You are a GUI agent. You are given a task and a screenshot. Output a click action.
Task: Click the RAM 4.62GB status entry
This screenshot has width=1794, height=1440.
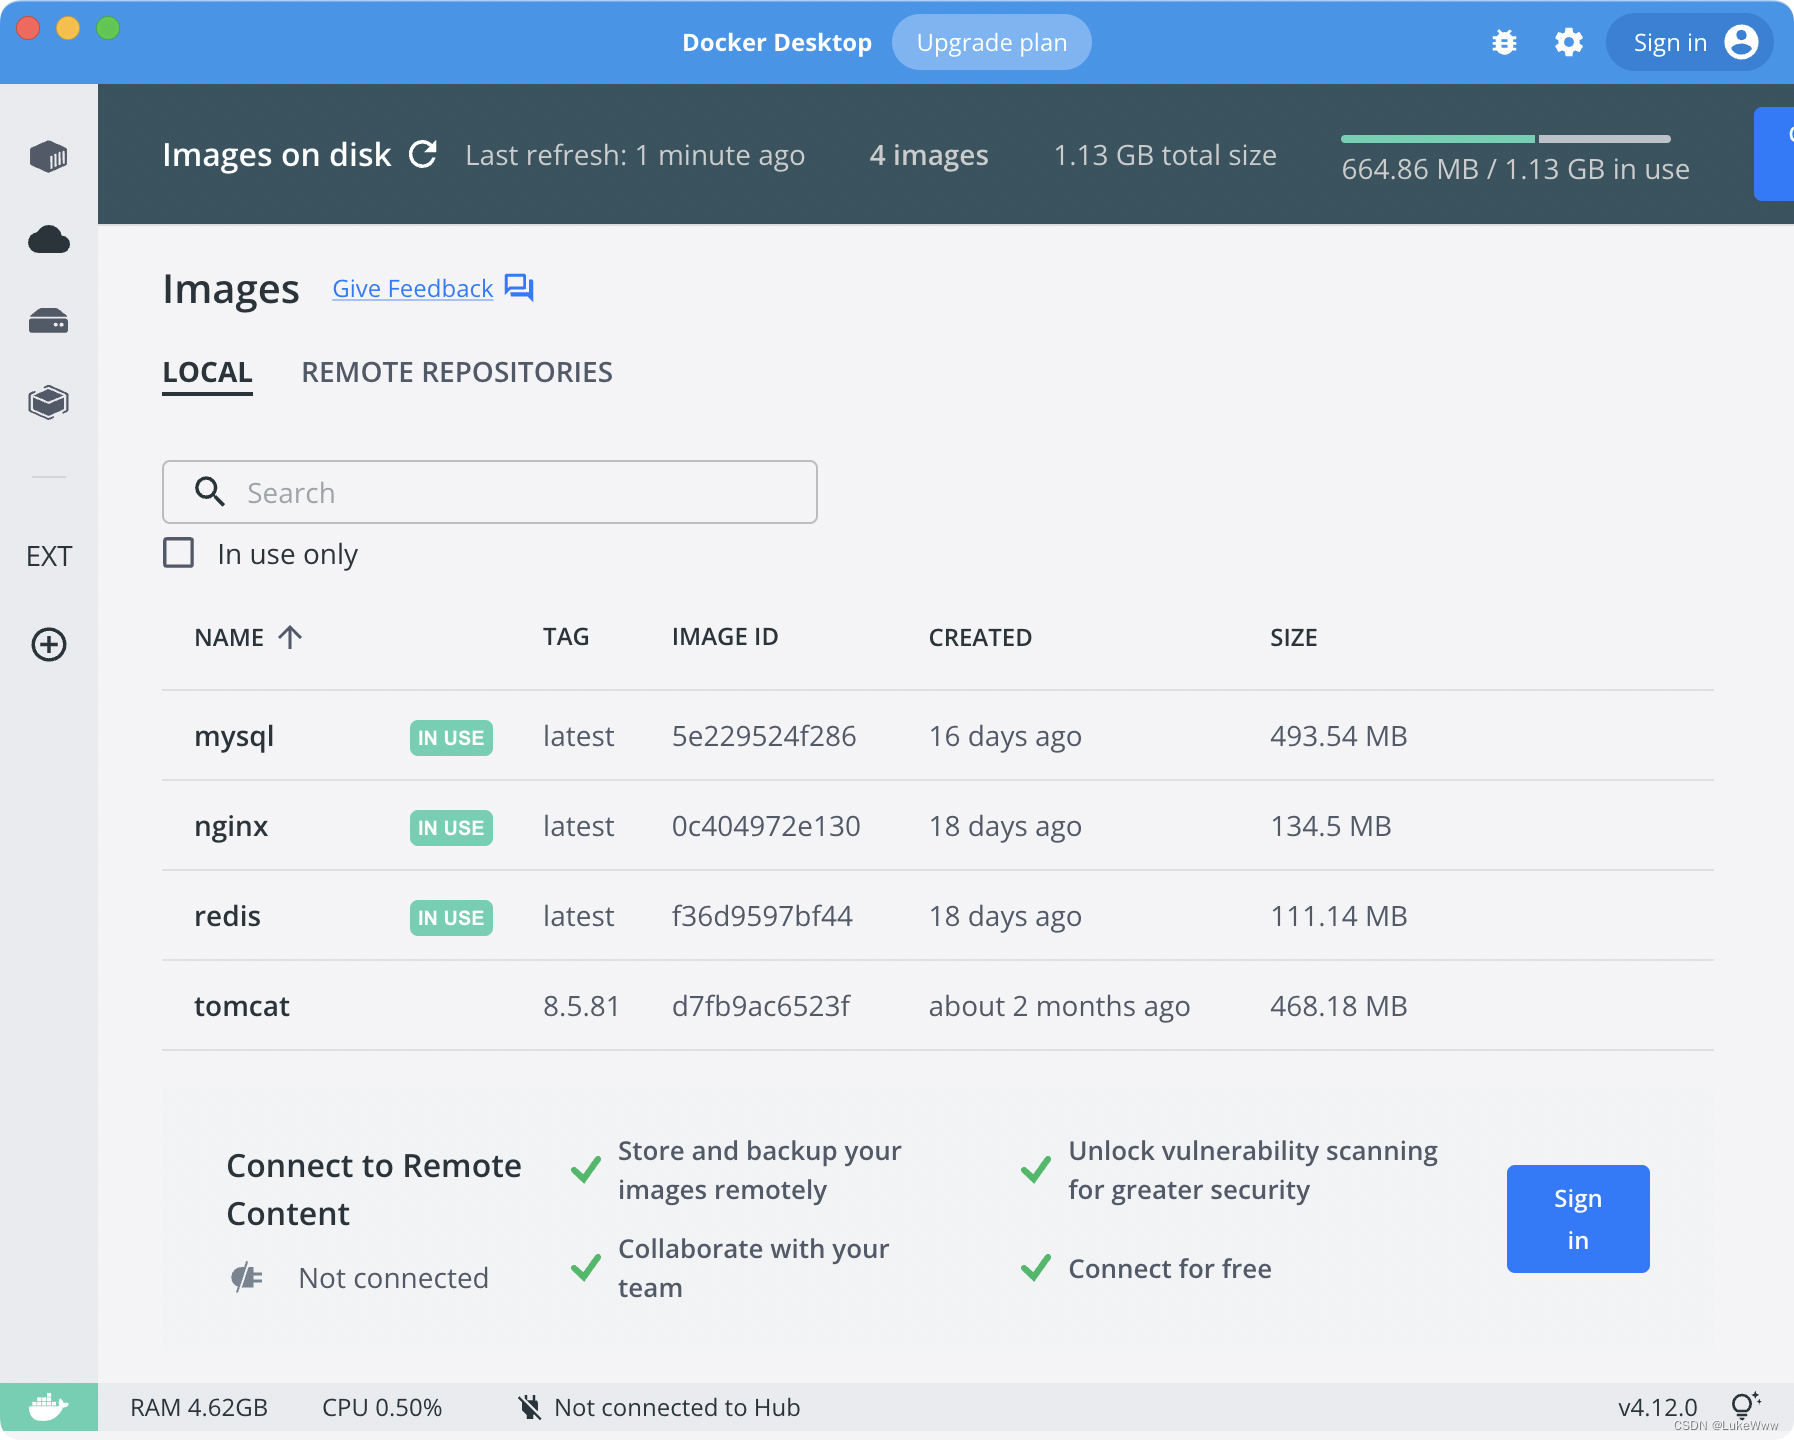point(199,1408)
